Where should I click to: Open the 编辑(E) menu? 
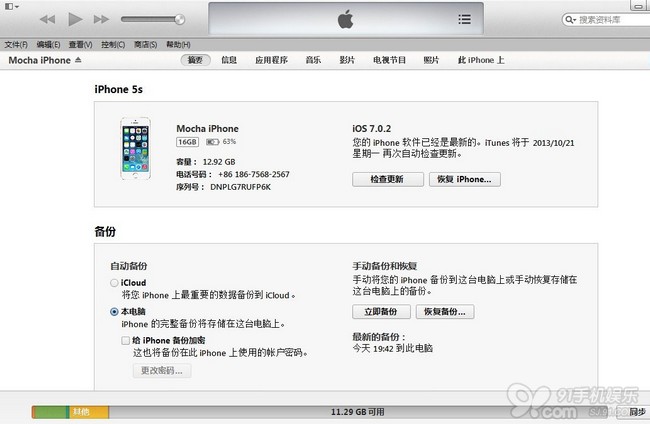[x=48, y=44]
